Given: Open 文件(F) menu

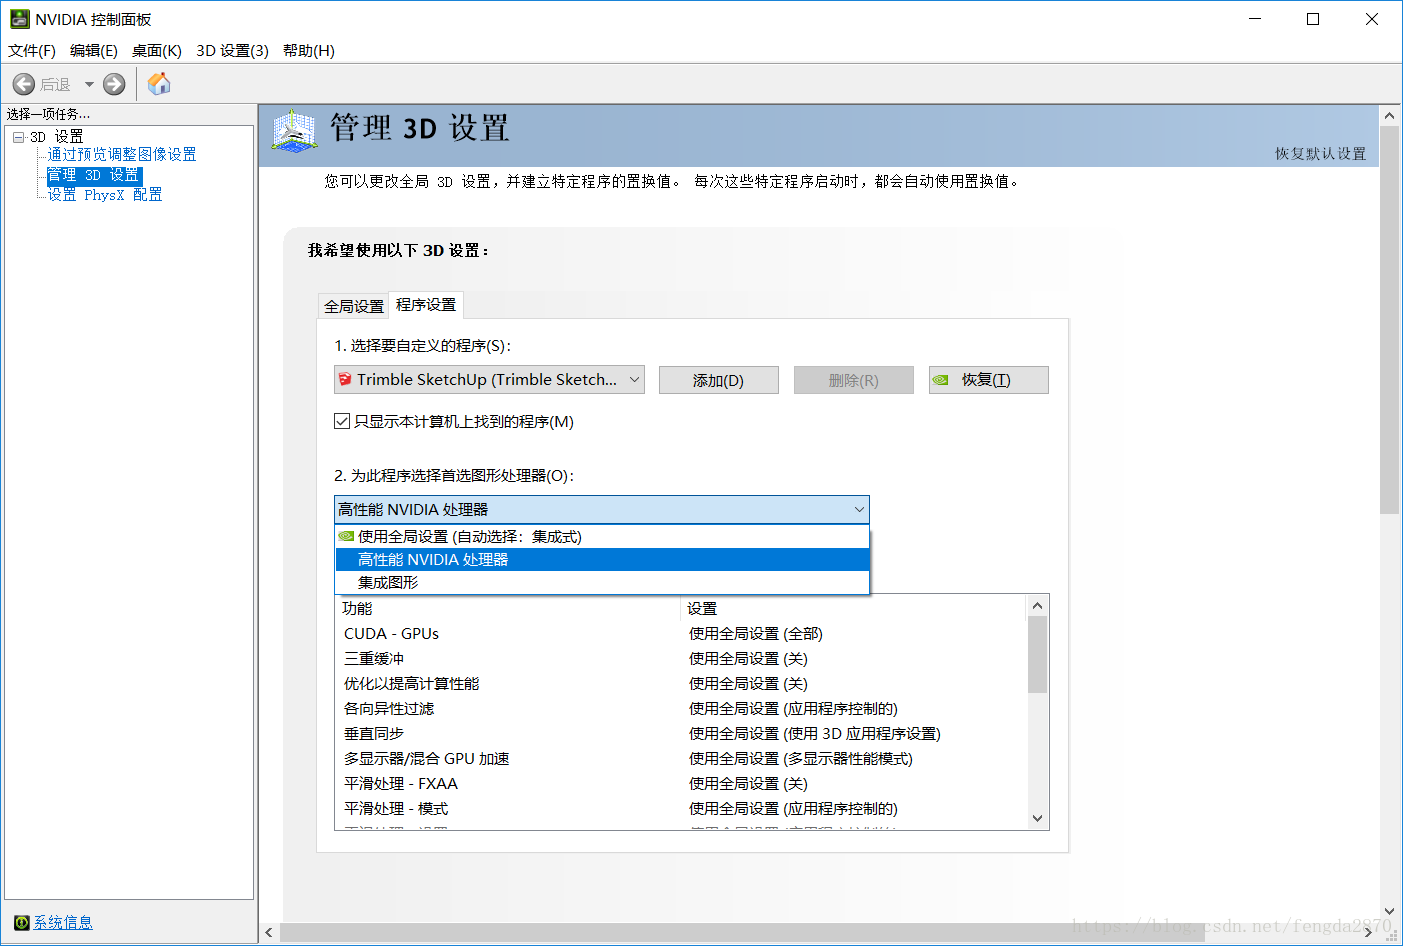Looking at the screenshot, I should (x=32, y=50).
